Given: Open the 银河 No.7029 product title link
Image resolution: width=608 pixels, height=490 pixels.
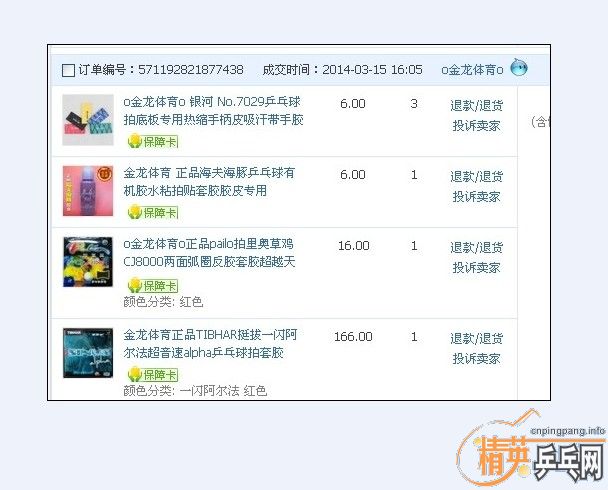Looking at the screenshot, I should (212, 111).
